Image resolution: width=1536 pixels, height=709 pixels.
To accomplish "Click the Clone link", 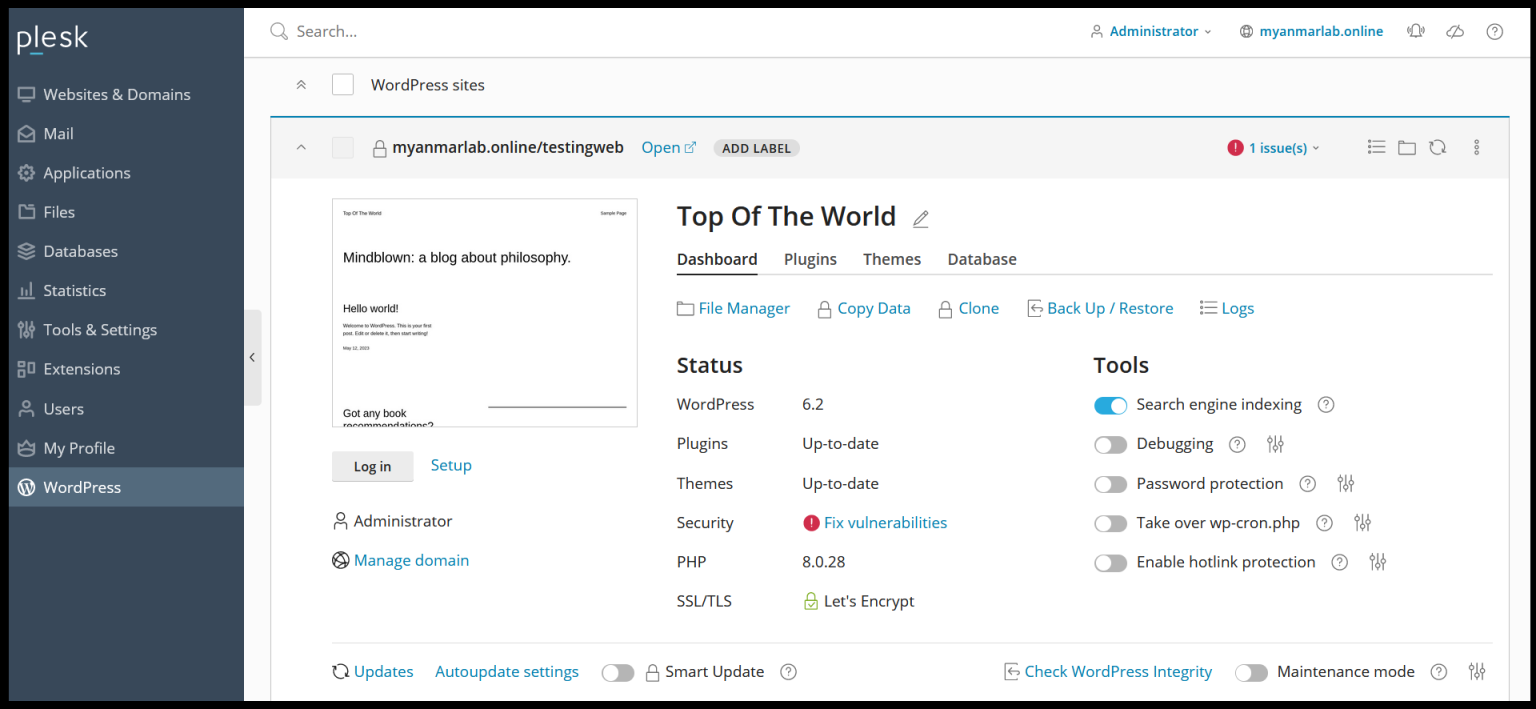I will point(968,308).
